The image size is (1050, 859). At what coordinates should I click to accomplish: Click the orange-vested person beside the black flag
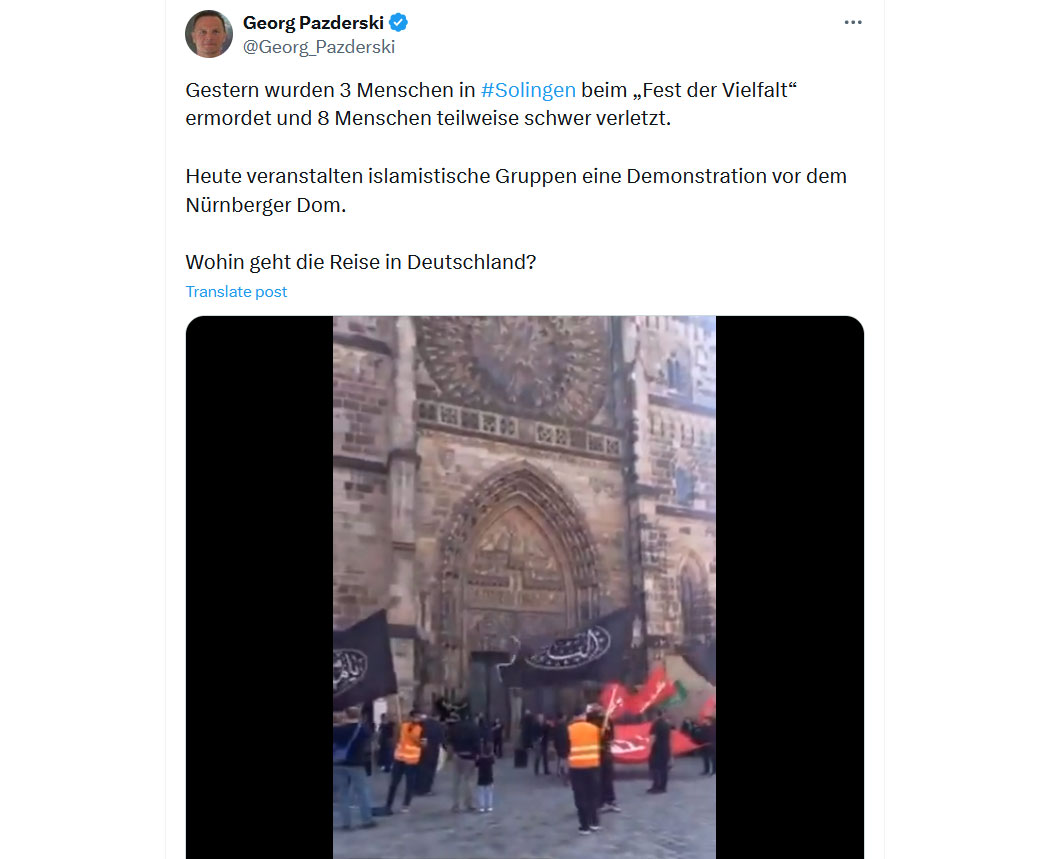[406, 761]
